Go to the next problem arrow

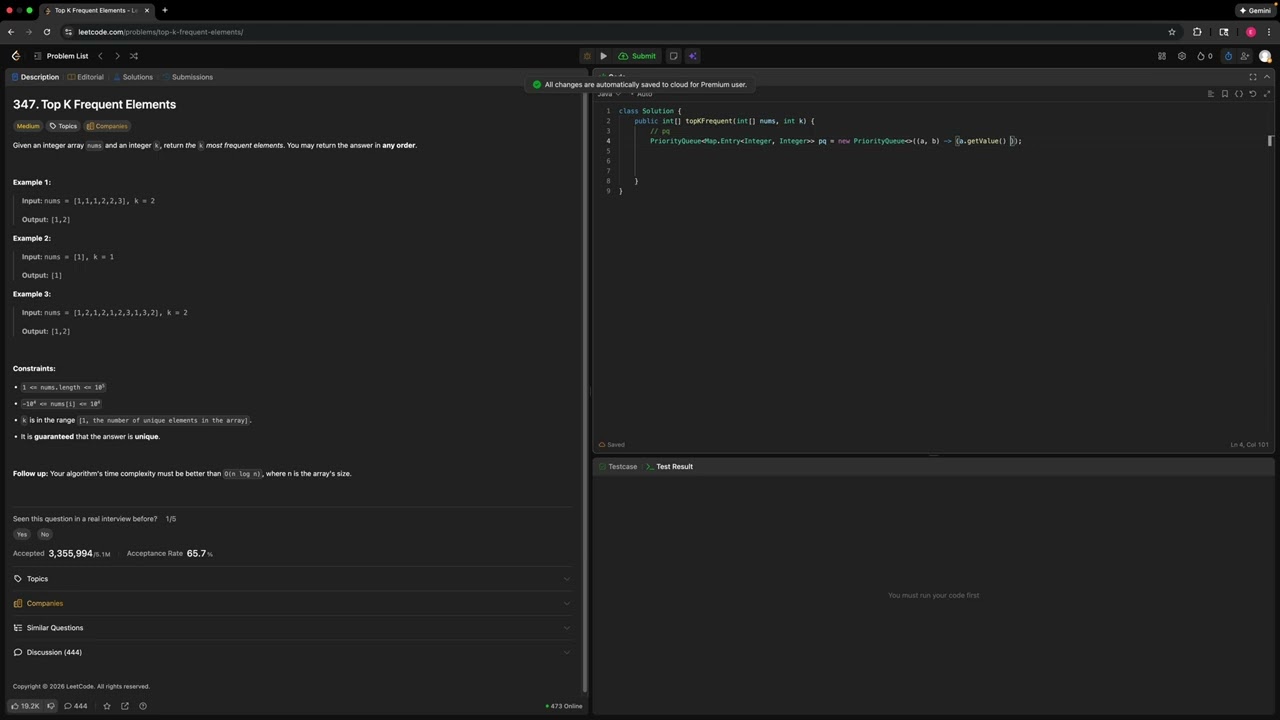(117, 56)
